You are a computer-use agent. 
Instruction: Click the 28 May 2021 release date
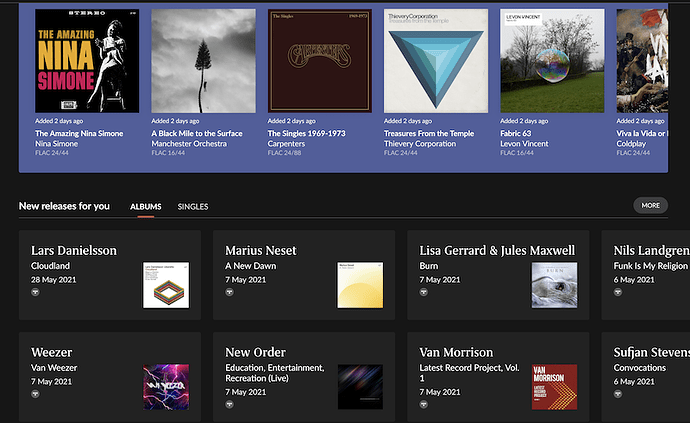pyautogui.click(x=53, y=280)
